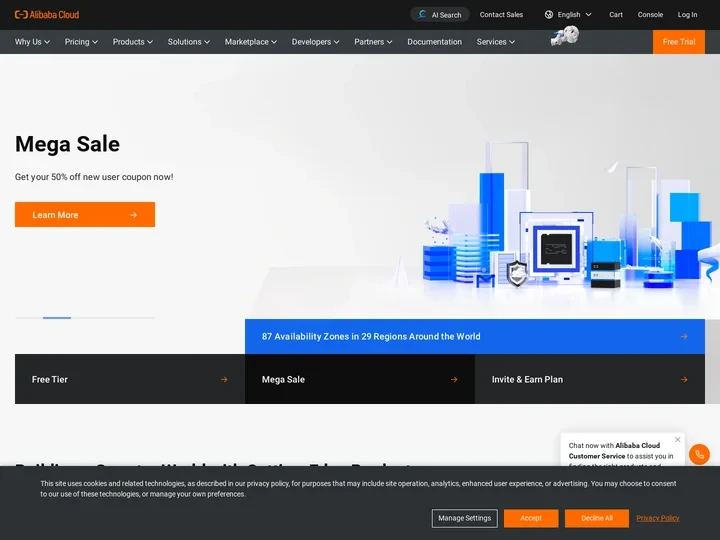Click the orange phone contact icon
Image resolution: width=720 pixels, height=540 pixels.
point(699,455)
